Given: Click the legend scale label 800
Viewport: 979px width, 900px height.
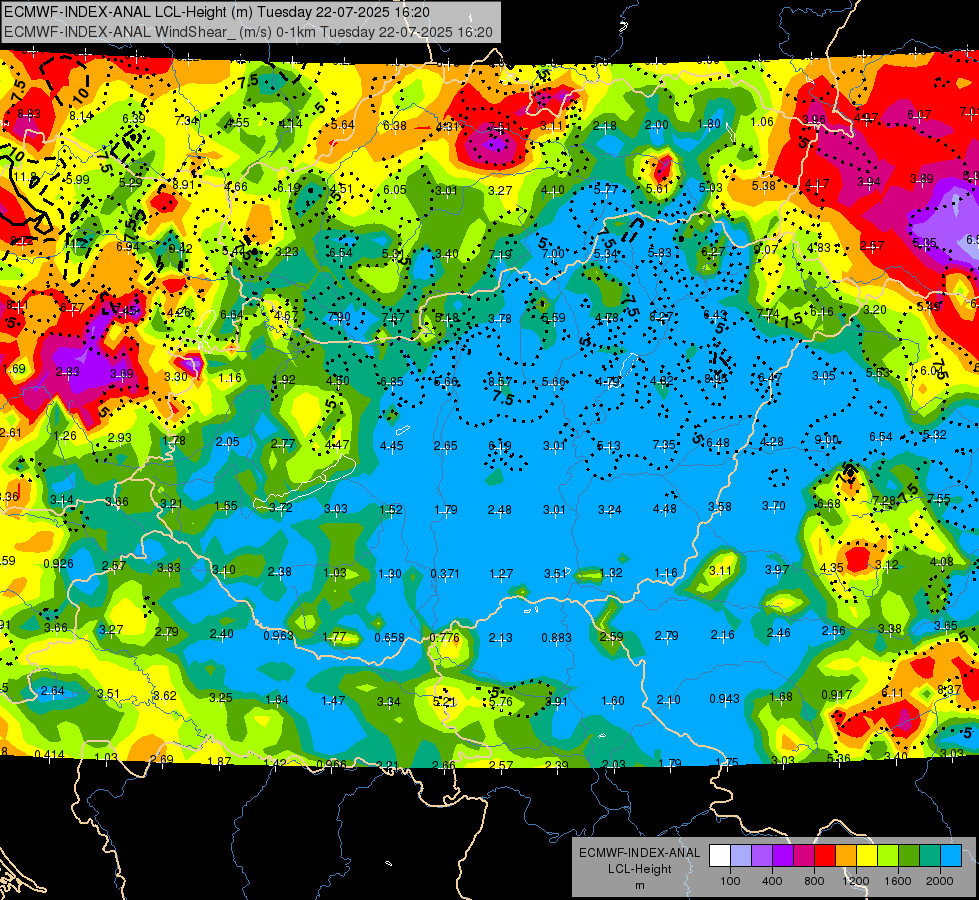Looking at the screenshot, I should [814, 881].
